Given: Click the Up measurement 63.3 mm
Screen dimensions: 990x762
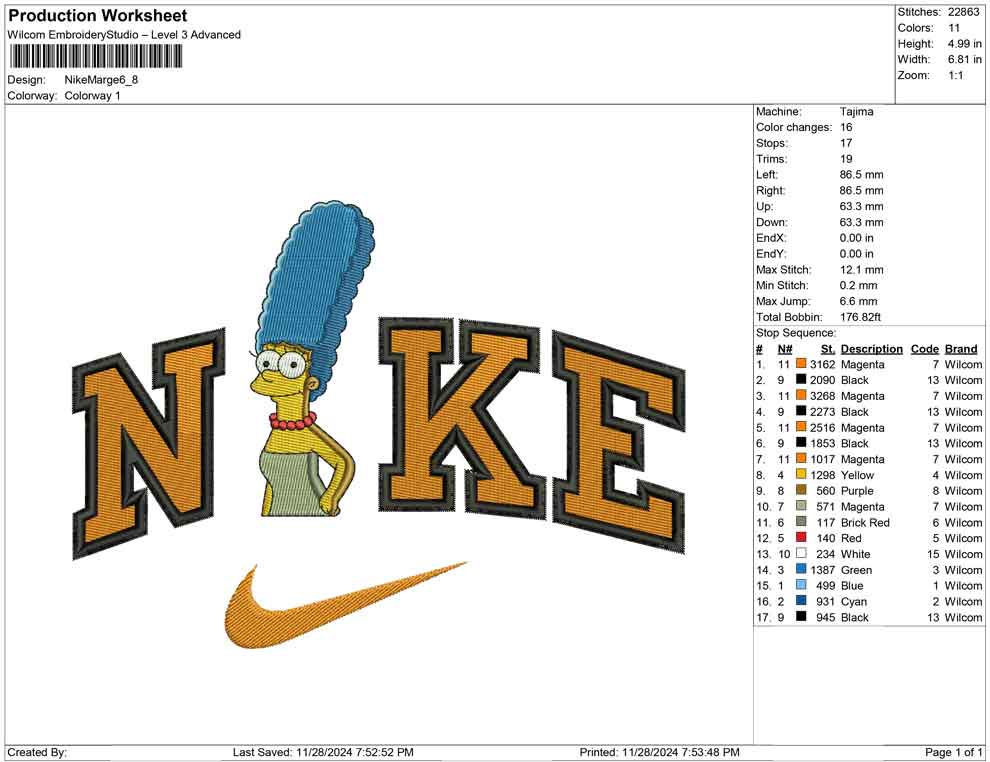Looking at the screenshot, I should click(861, 206).
